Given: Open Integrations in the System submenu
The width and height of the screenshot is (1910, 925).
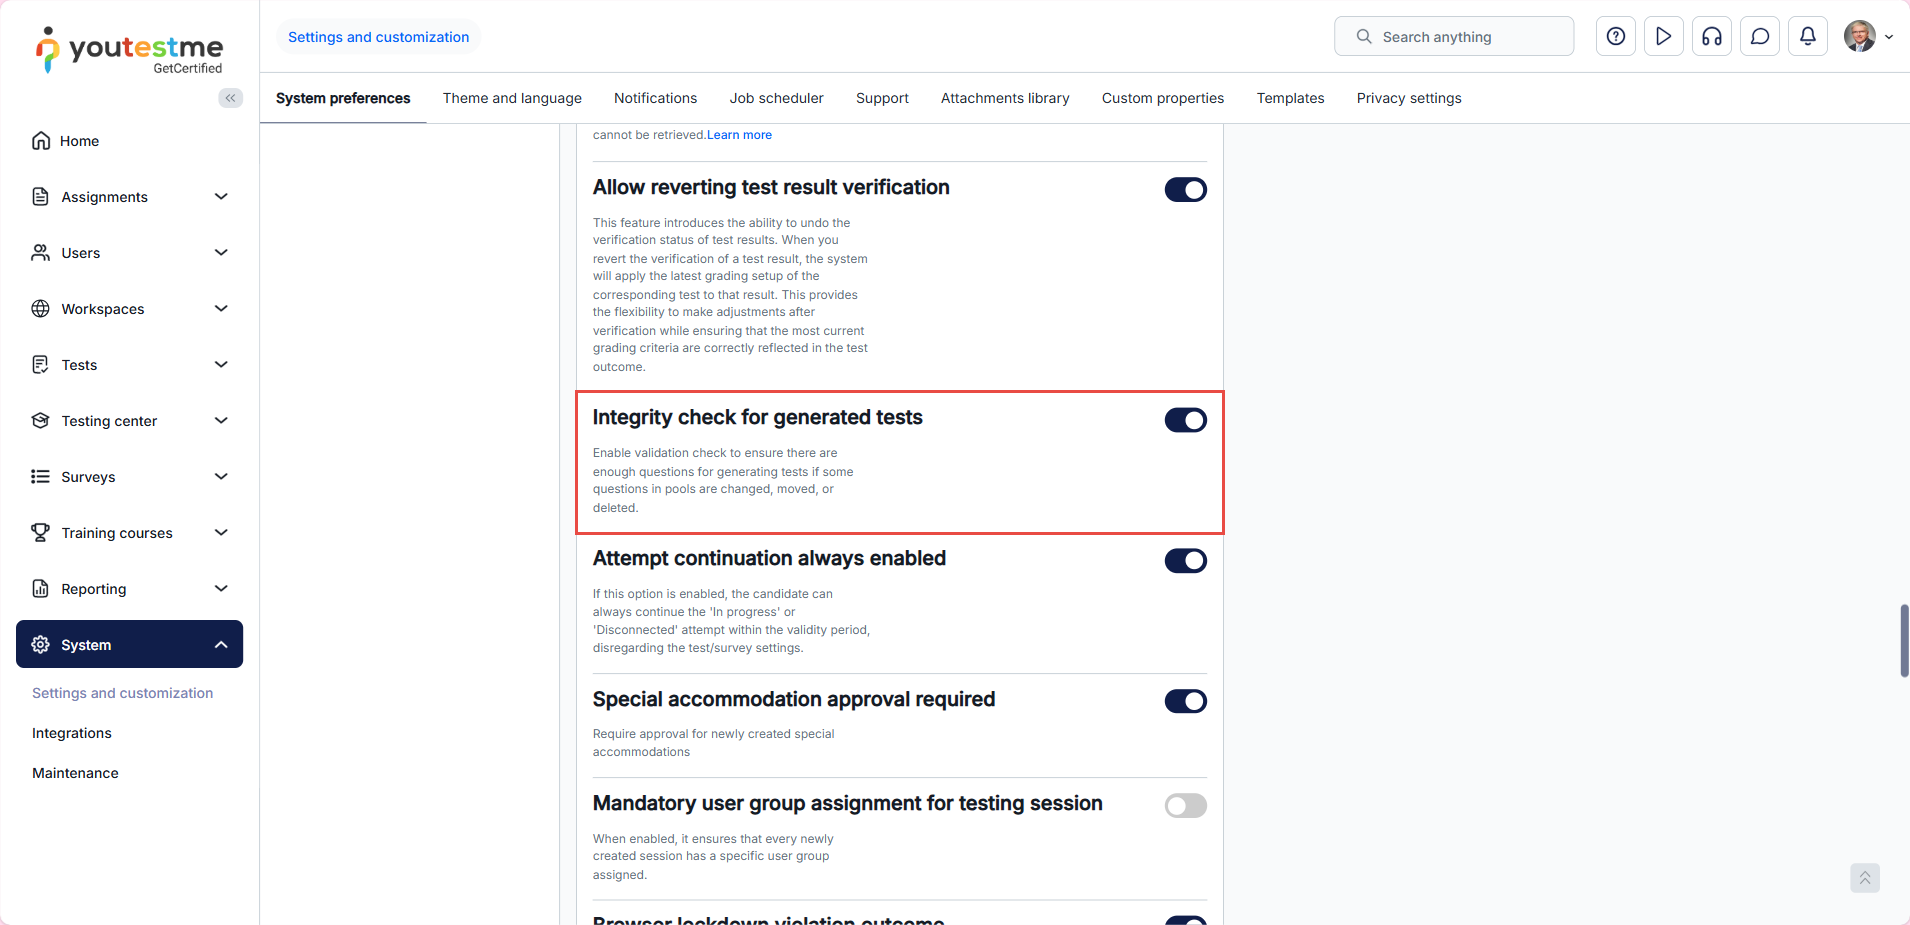Looking at the screenshot, I should [72, 733].
